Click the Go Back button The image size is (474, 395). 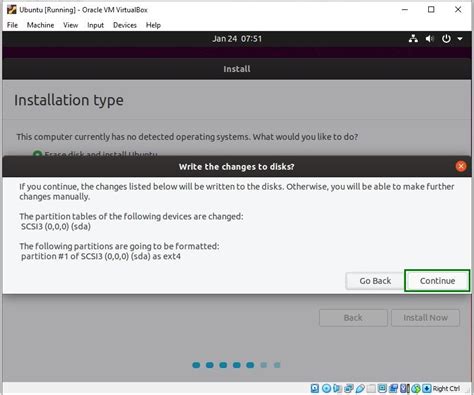click(375, 281)
